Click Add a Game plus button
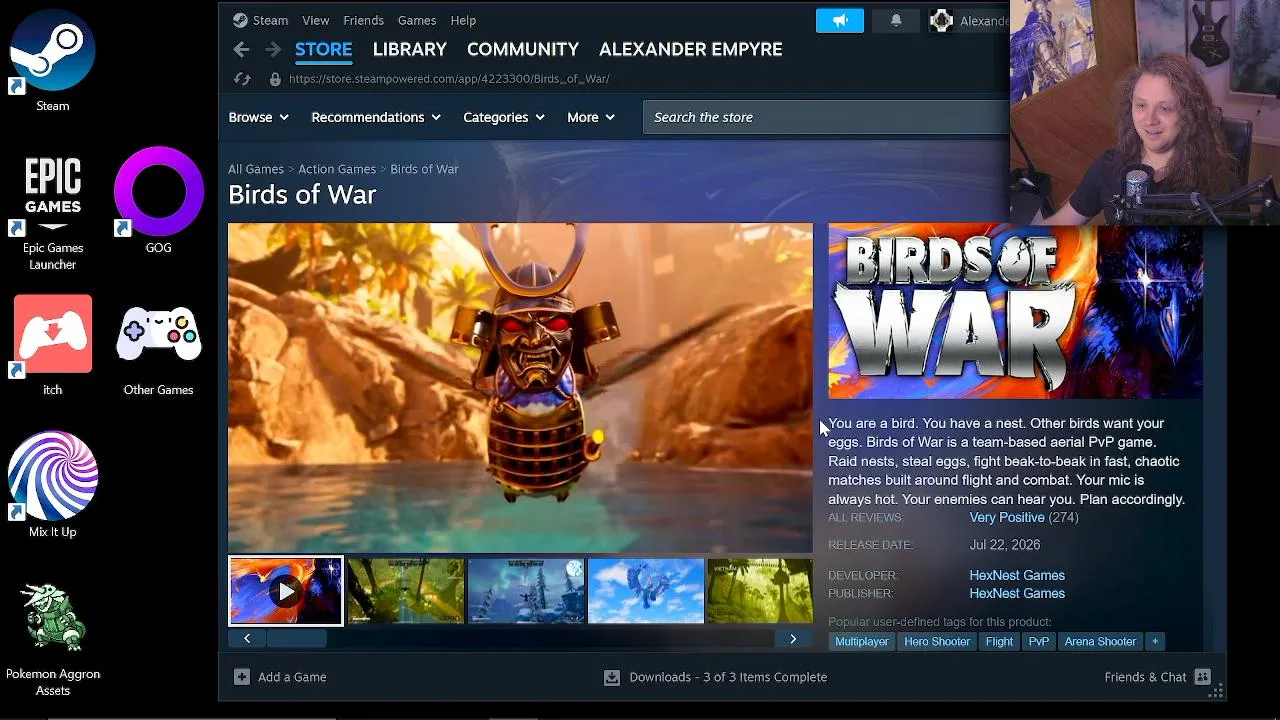Image resolution: width=1280 pixels, height=720 pixels. coord(242,677)
